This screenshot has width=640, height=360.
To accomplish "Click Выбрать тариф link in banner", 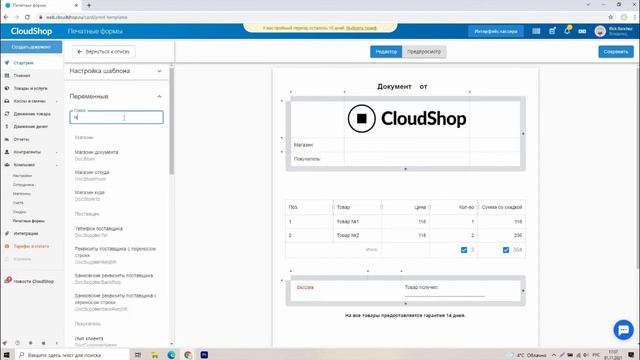I will (x=361, y=28).
